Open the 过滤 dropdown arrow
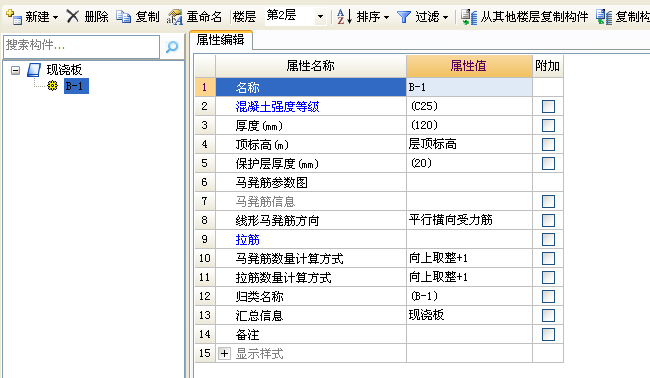This screenshot has width=650, height=378. [x=445, y=18]
